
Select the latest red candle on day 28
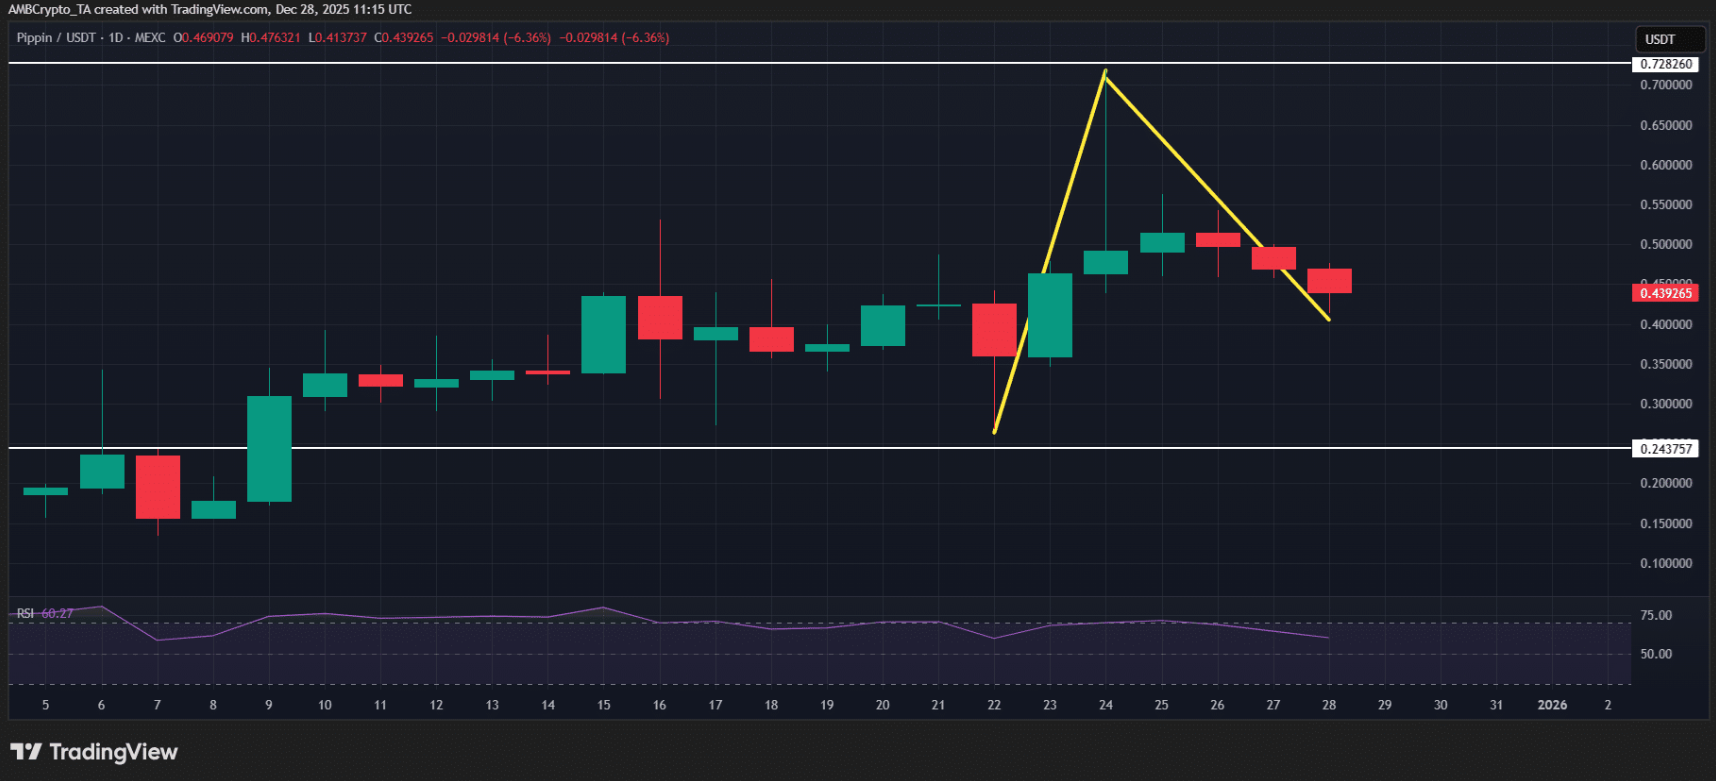[1329, 281]
